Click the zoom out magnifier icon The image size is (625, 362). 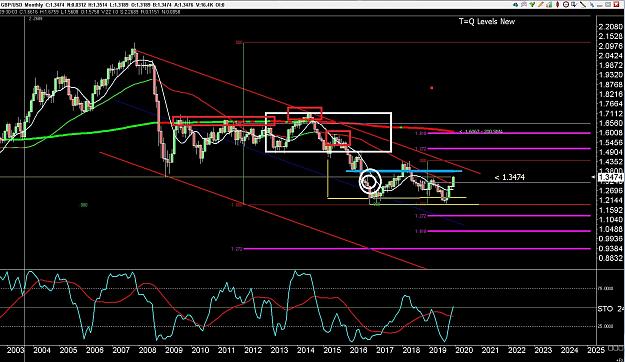[x=566, y=5]
